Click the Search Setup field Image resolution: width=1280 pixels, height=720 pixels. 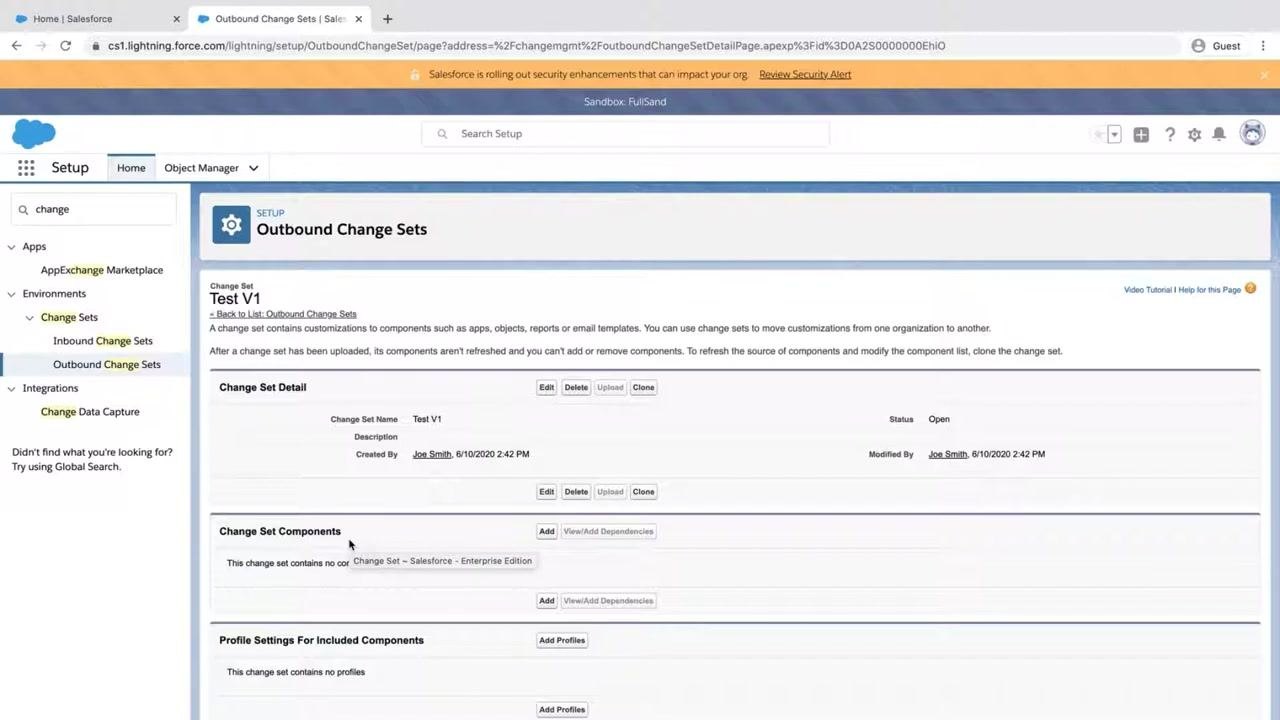click(x=626, y=134)
